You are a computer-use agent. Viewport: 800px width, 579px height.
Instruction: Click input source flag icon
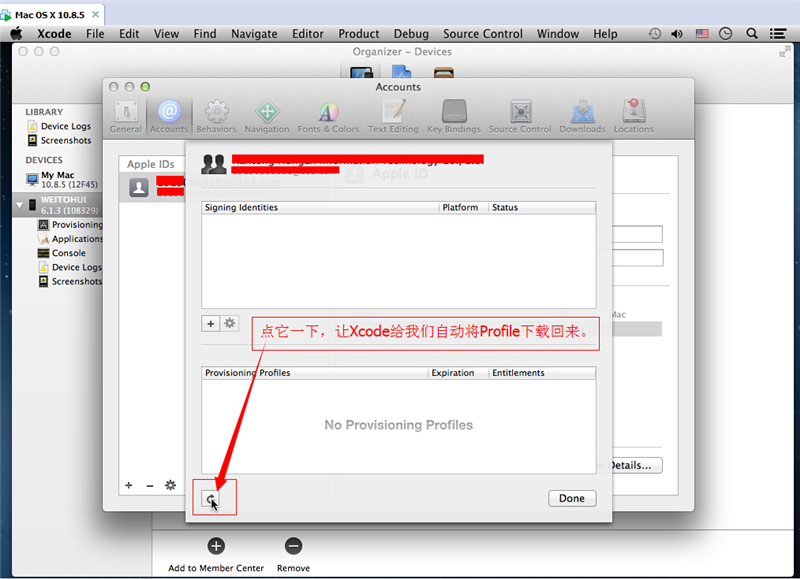[702, 34]
